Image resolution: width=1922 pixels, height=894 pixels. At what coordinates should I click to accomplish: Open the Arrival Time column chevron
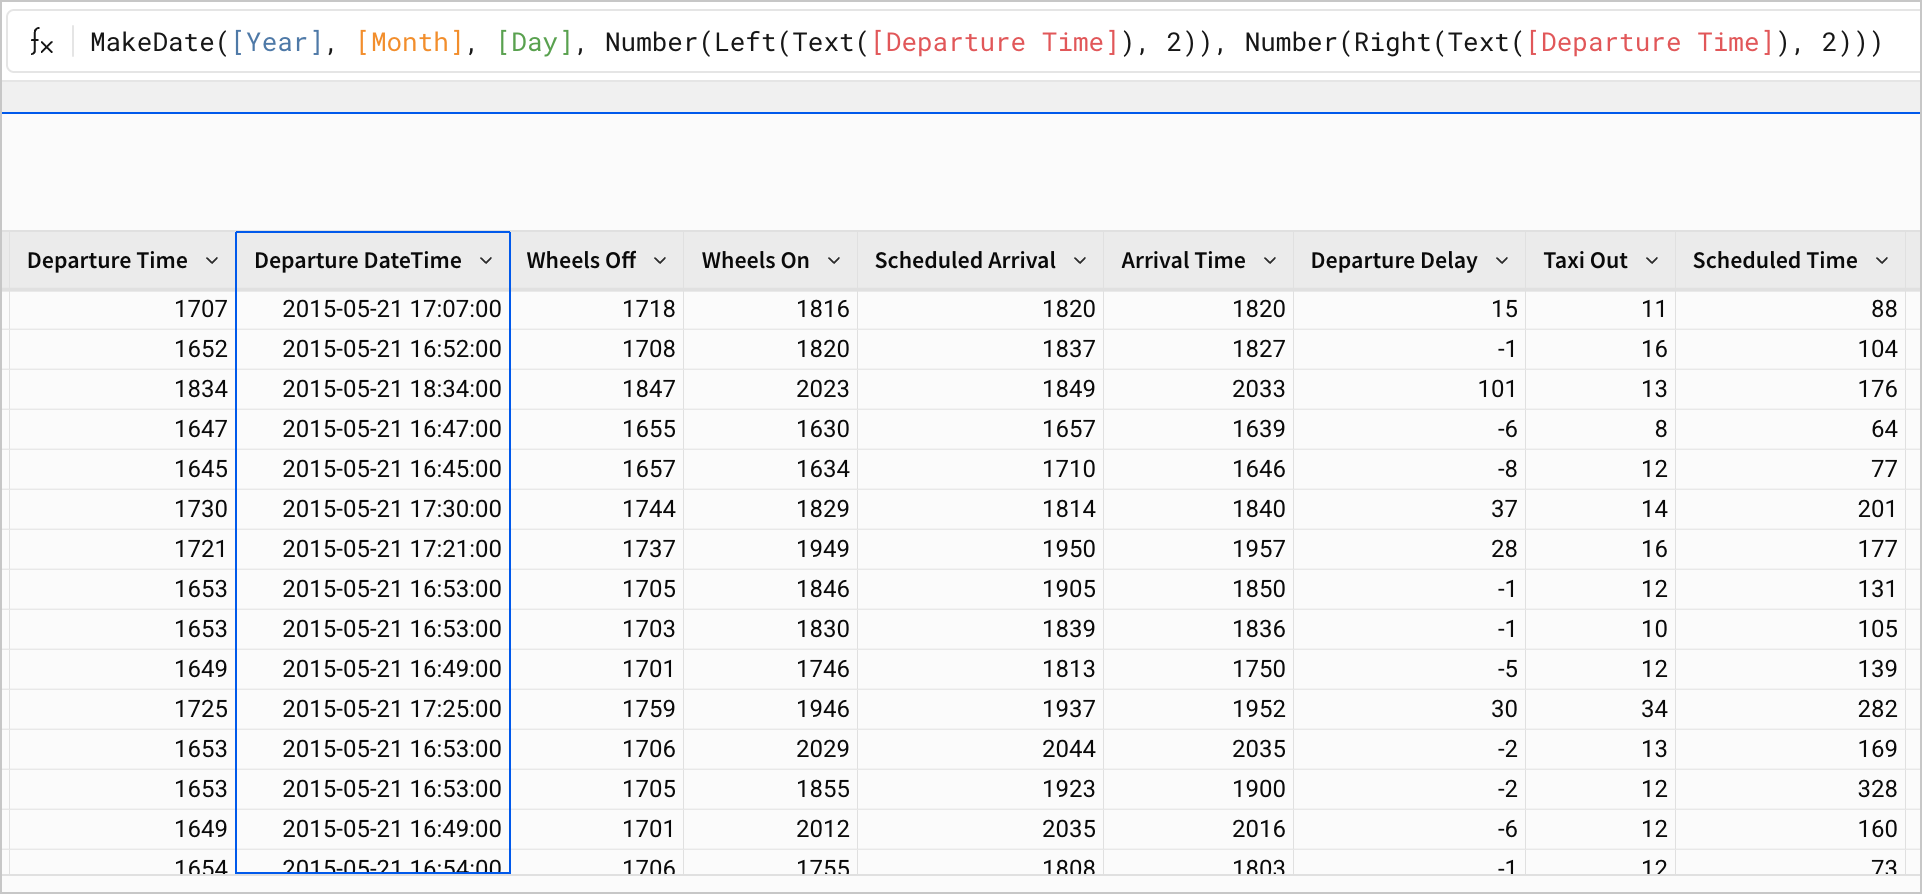(x=1270, y=261)
